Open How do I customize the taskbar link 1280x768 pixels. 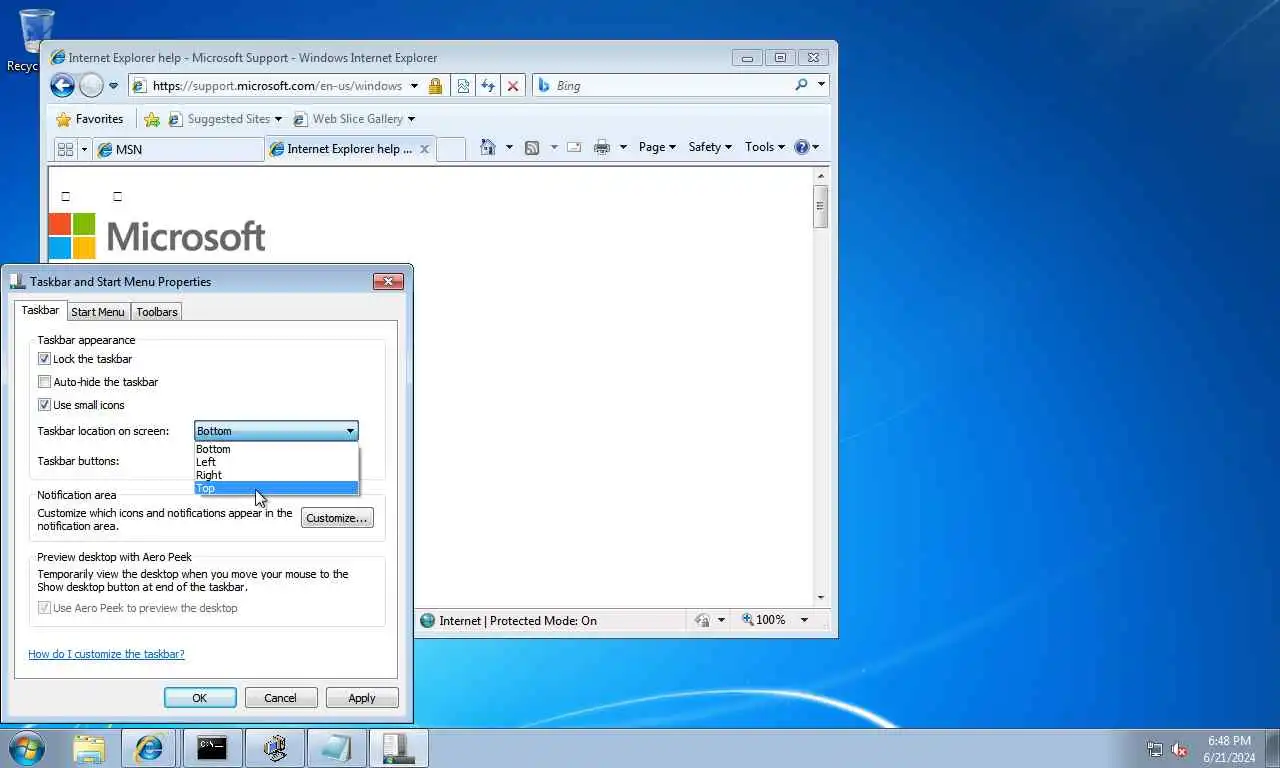[x=106, y=654]
